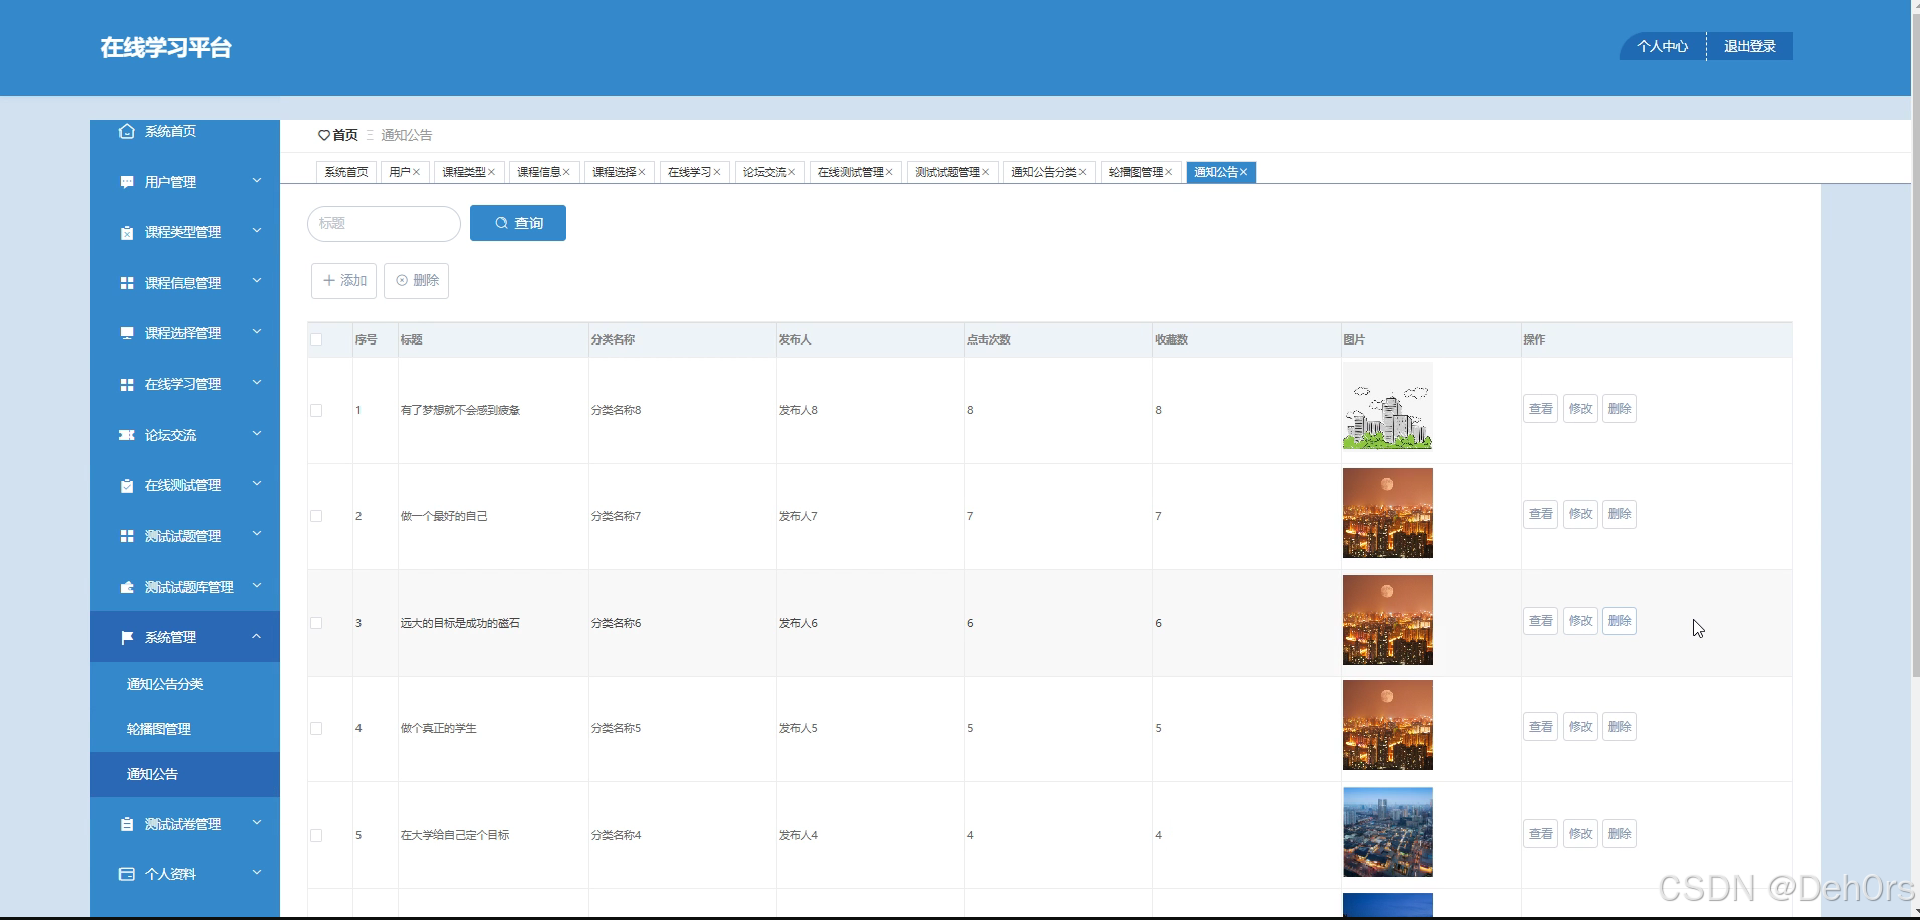The image size is (1920, 920).
Task: Open the 通知公告分类 submenu item
Action: 185,684
